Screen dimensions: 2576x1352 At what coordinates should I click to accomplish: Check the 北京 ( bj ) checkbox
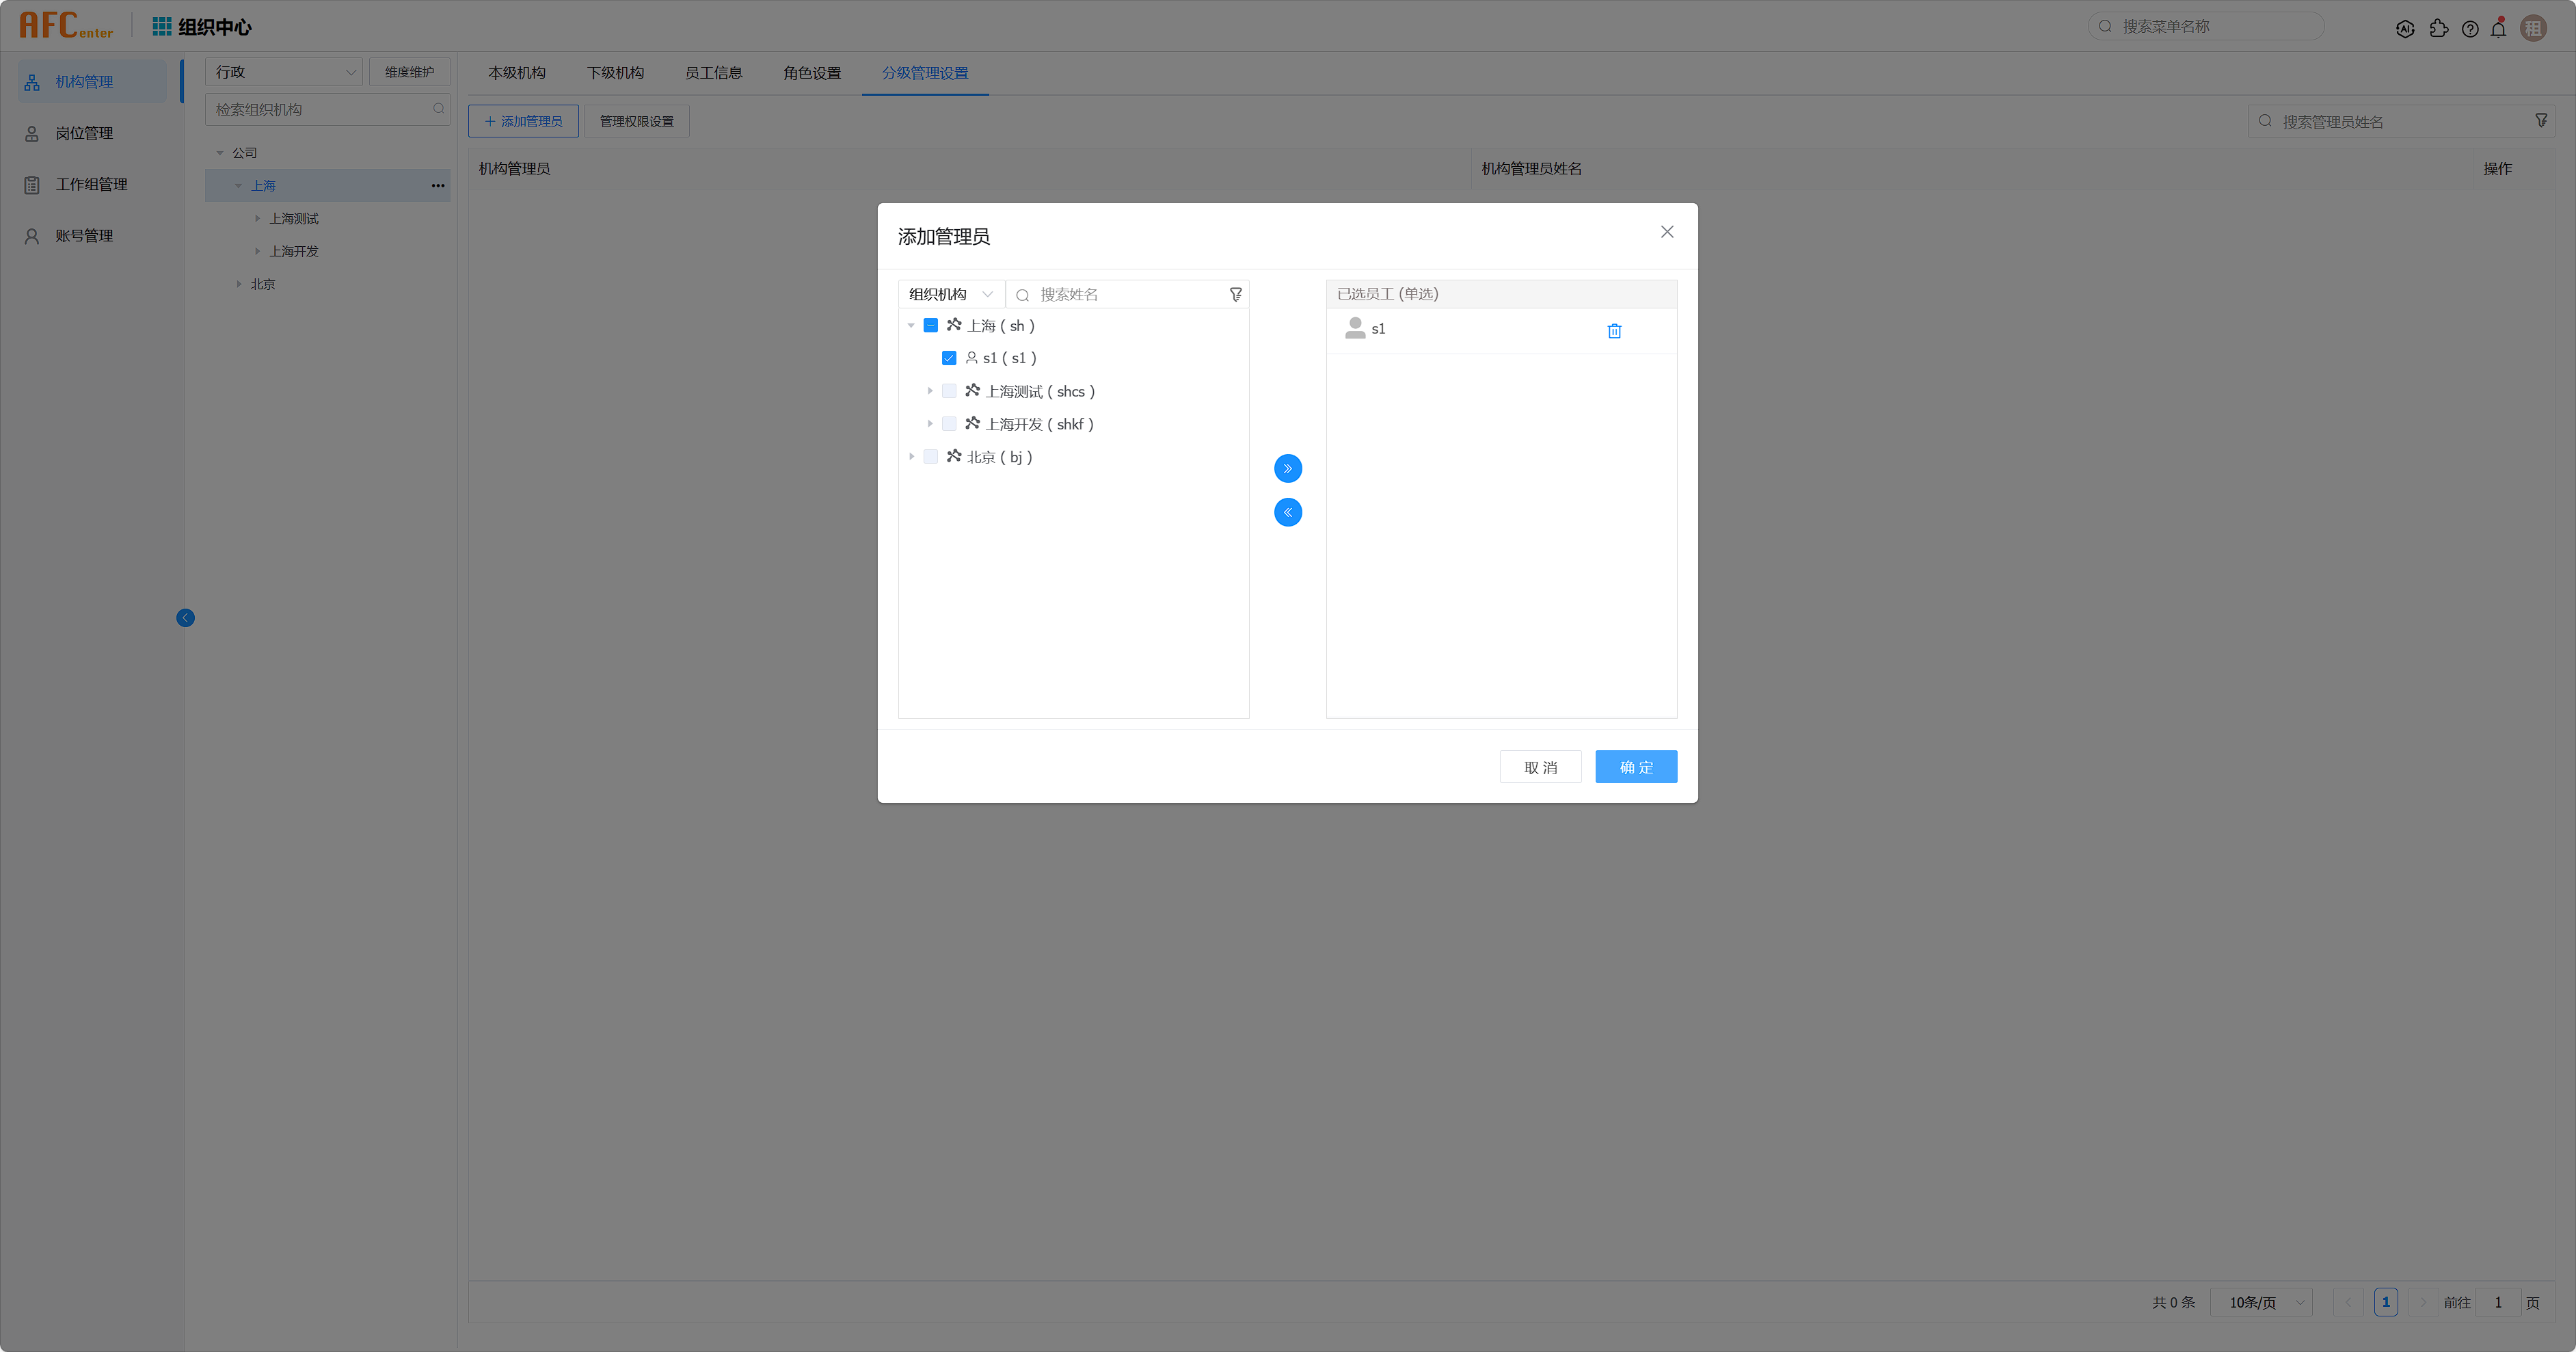pyautogui.click(x=931, y=457)
